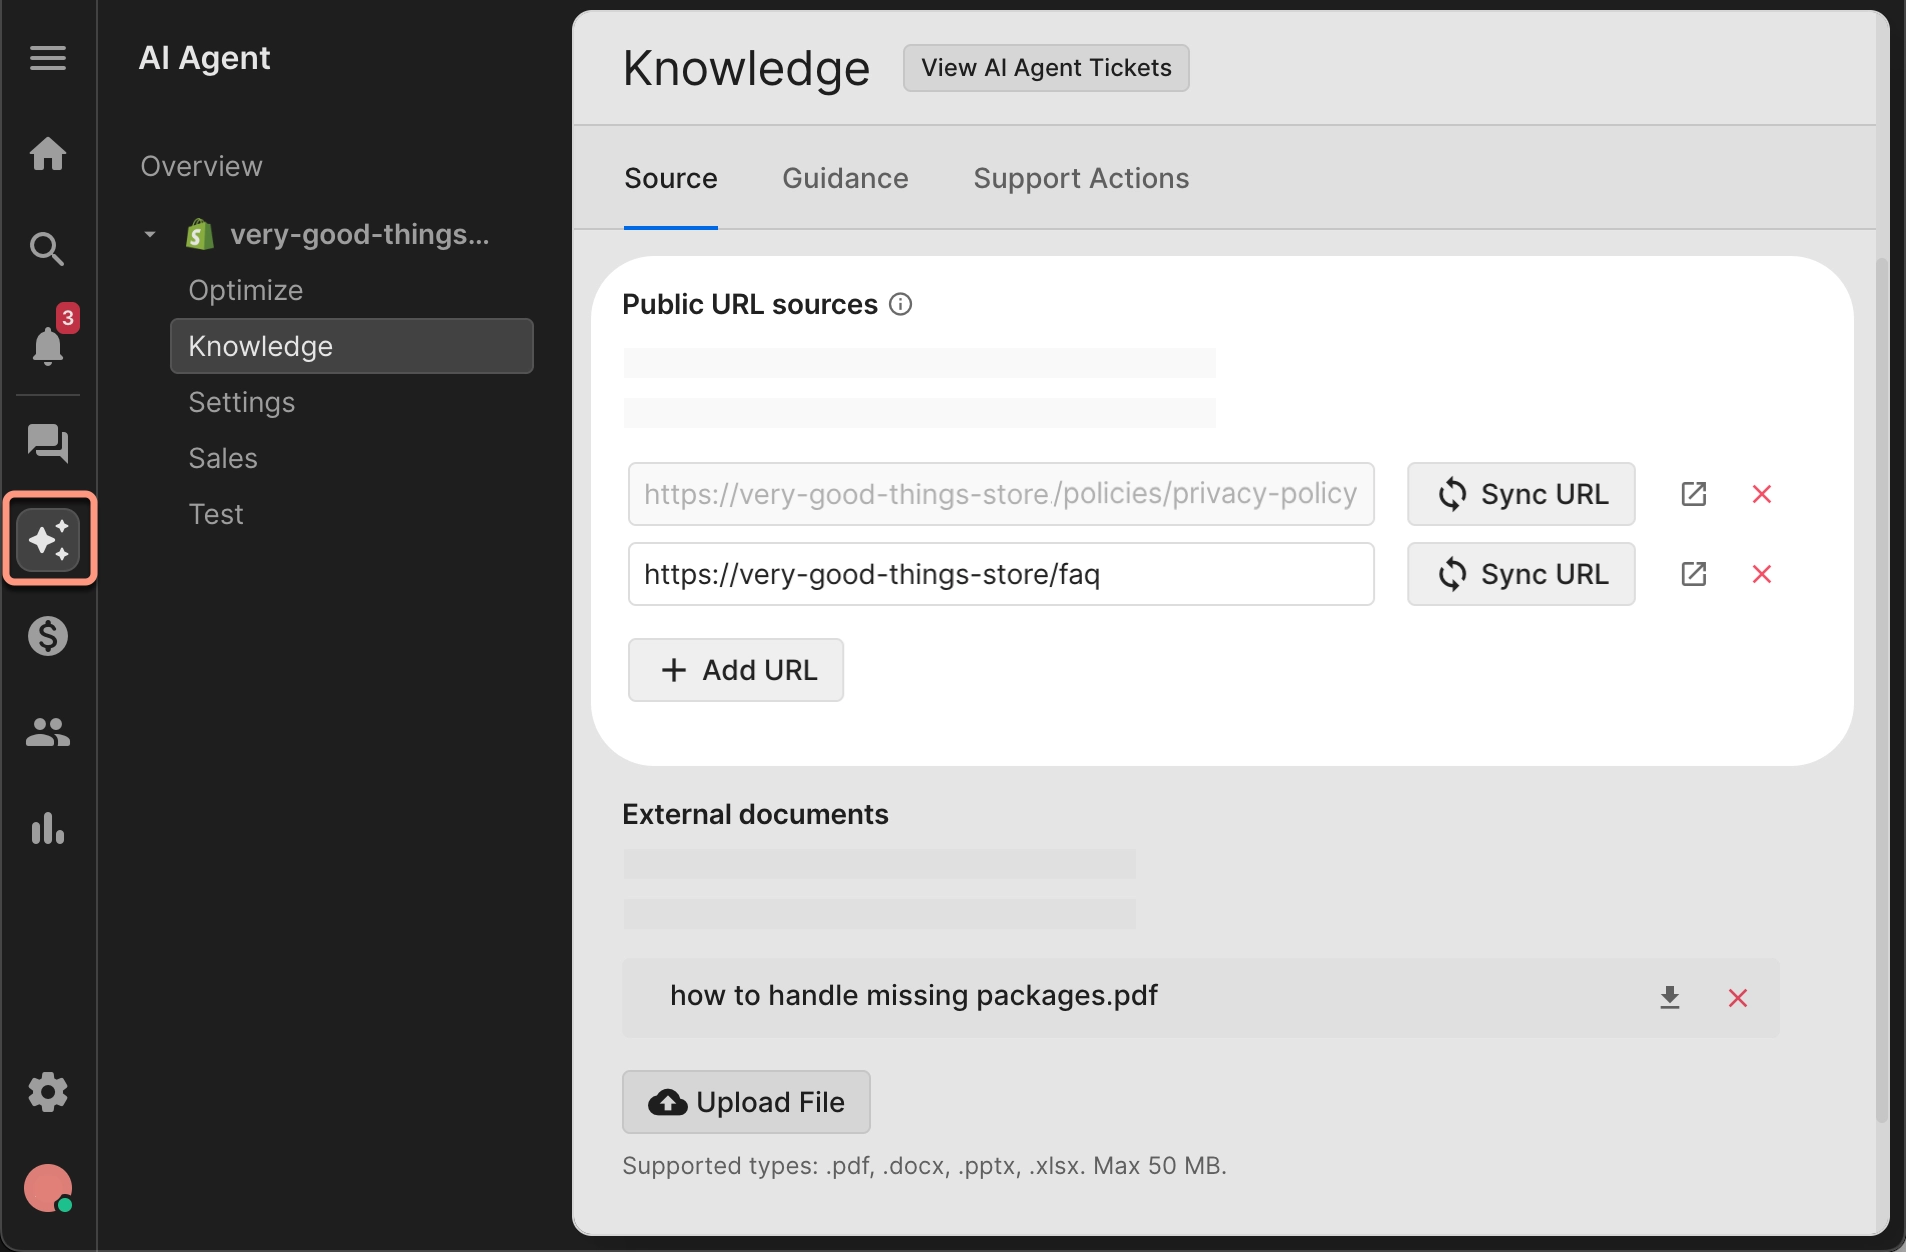
Task: Open the privacy-policy URL in new tab
Action: (x=1693, y=494)
